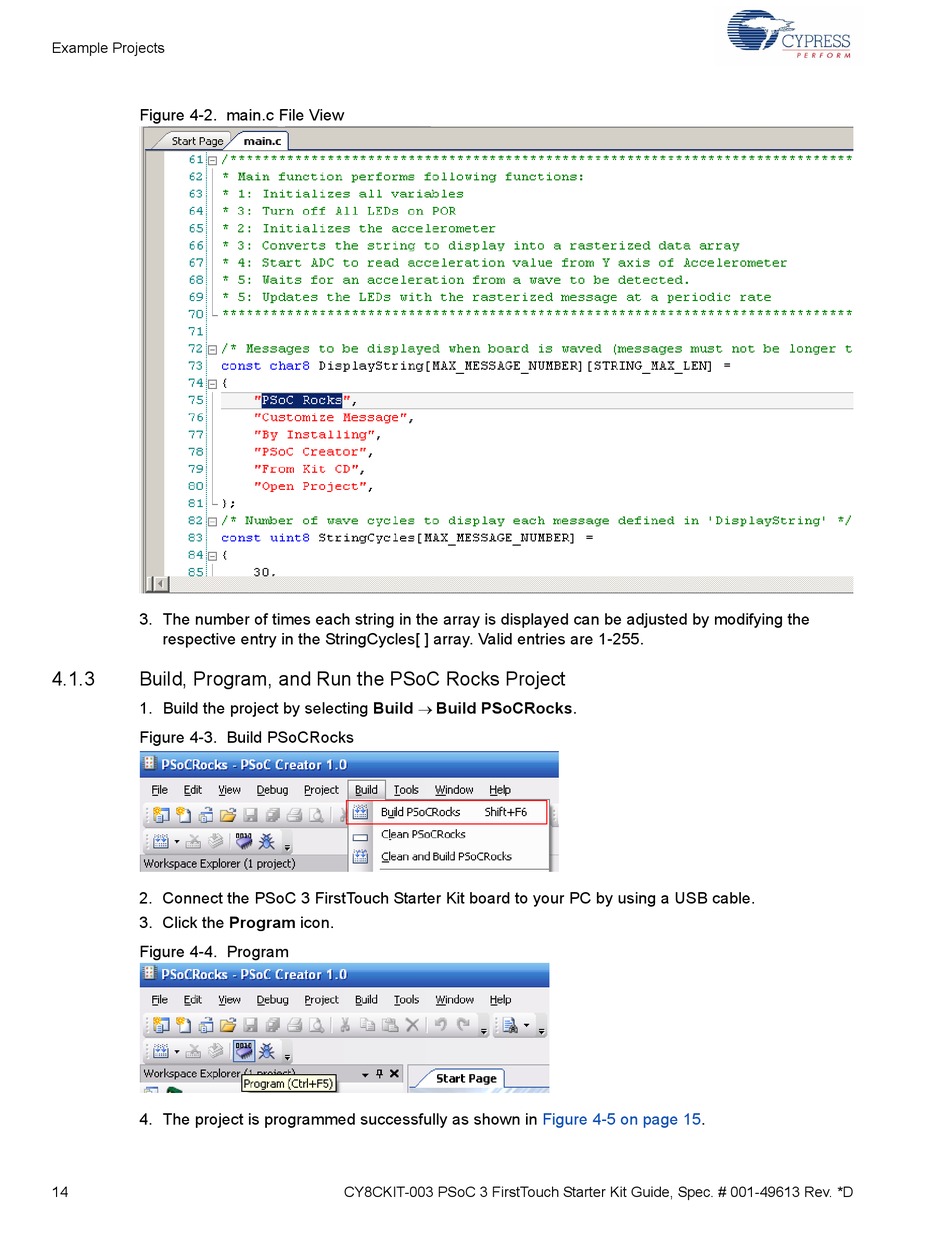950x1241 pixels.
Task: Collapse the brace block at line 74
Action: (x=212, y=383)
